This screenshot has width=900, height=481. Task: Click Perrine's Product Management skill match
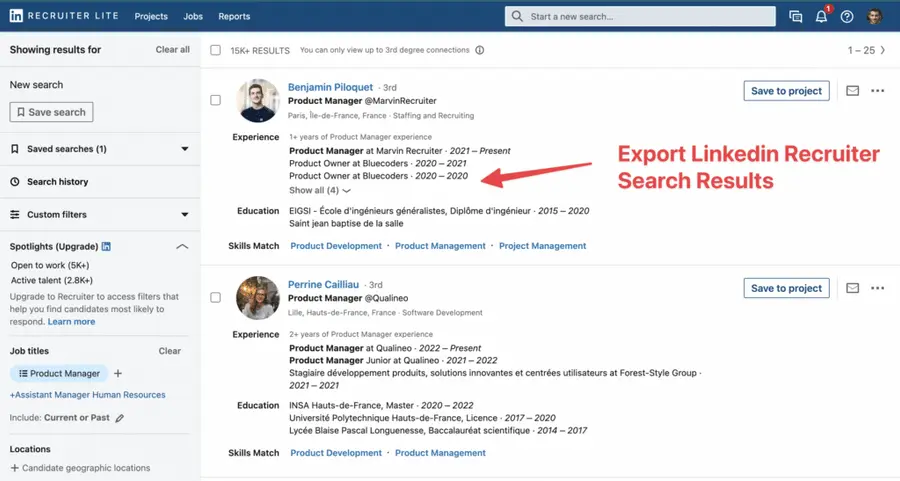[440, 453]
